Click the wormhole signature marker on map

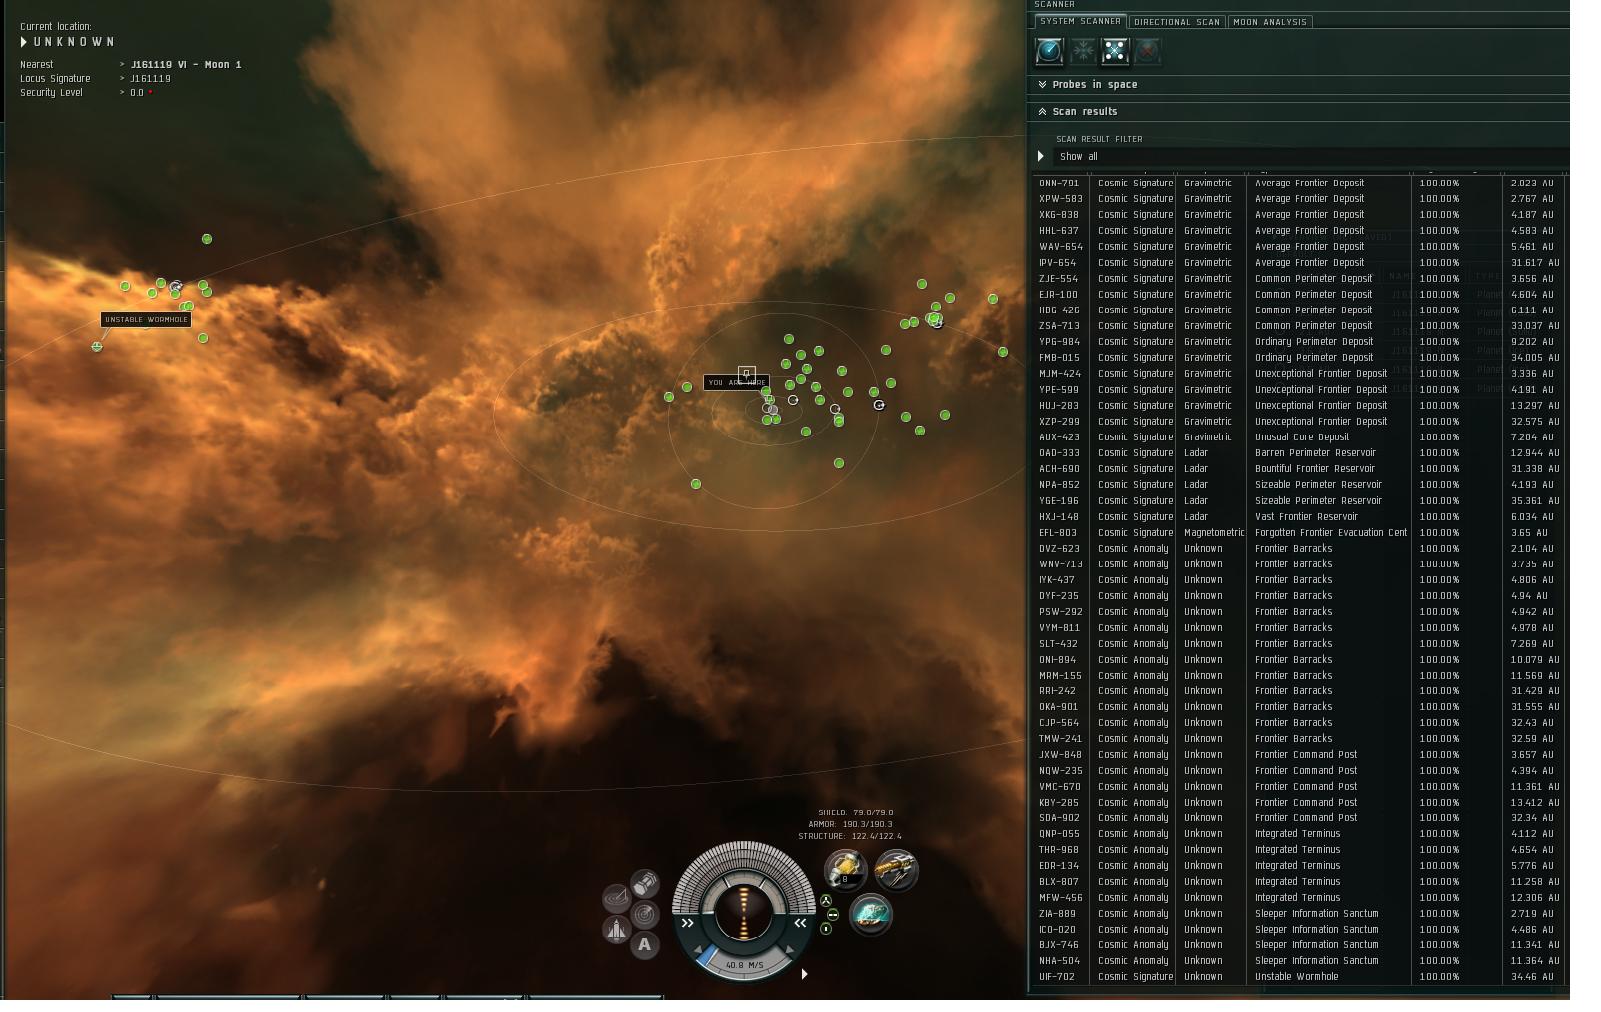click(97, 347)
